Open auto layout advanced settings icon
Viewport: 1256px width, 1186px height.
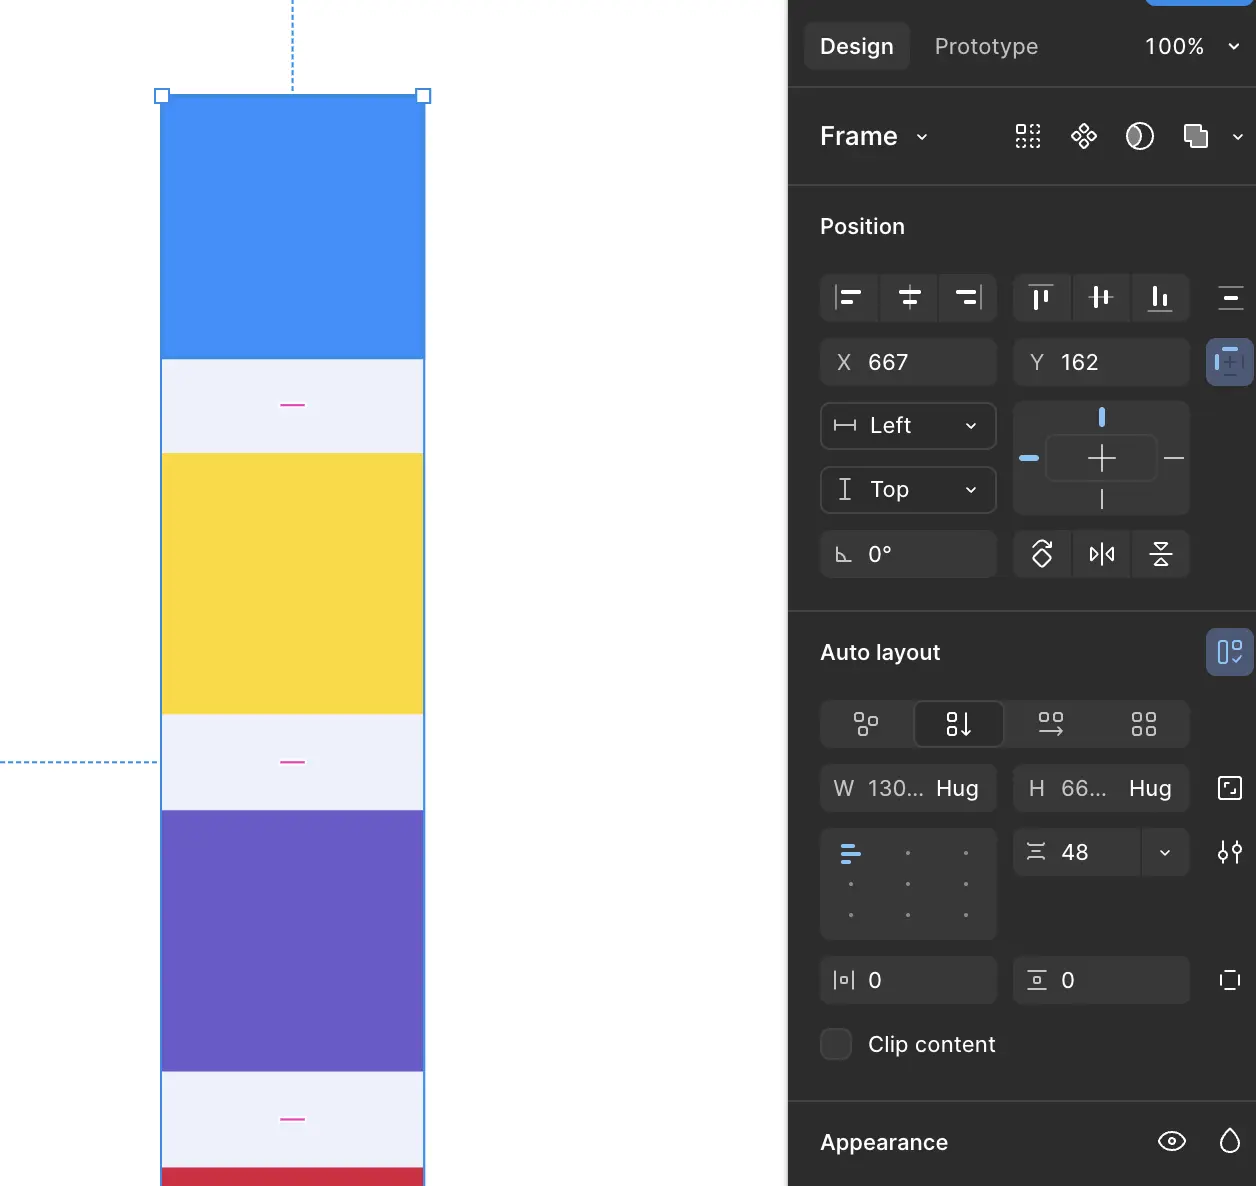click(x=1230, y=852)
